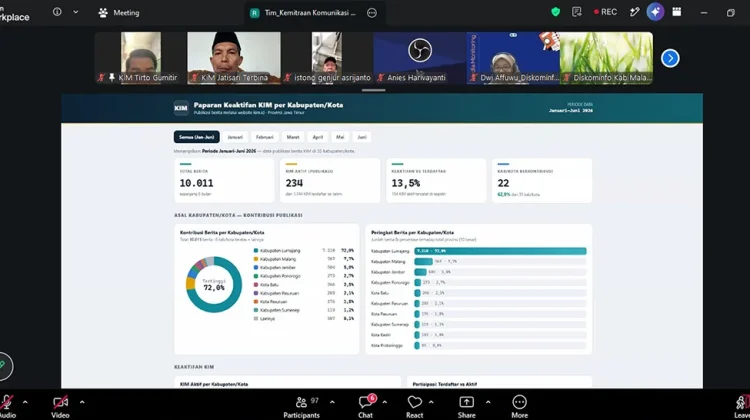Expand audio options arrow
The height and width of the screenshot is (420, 750).
[x=25, y=402]
